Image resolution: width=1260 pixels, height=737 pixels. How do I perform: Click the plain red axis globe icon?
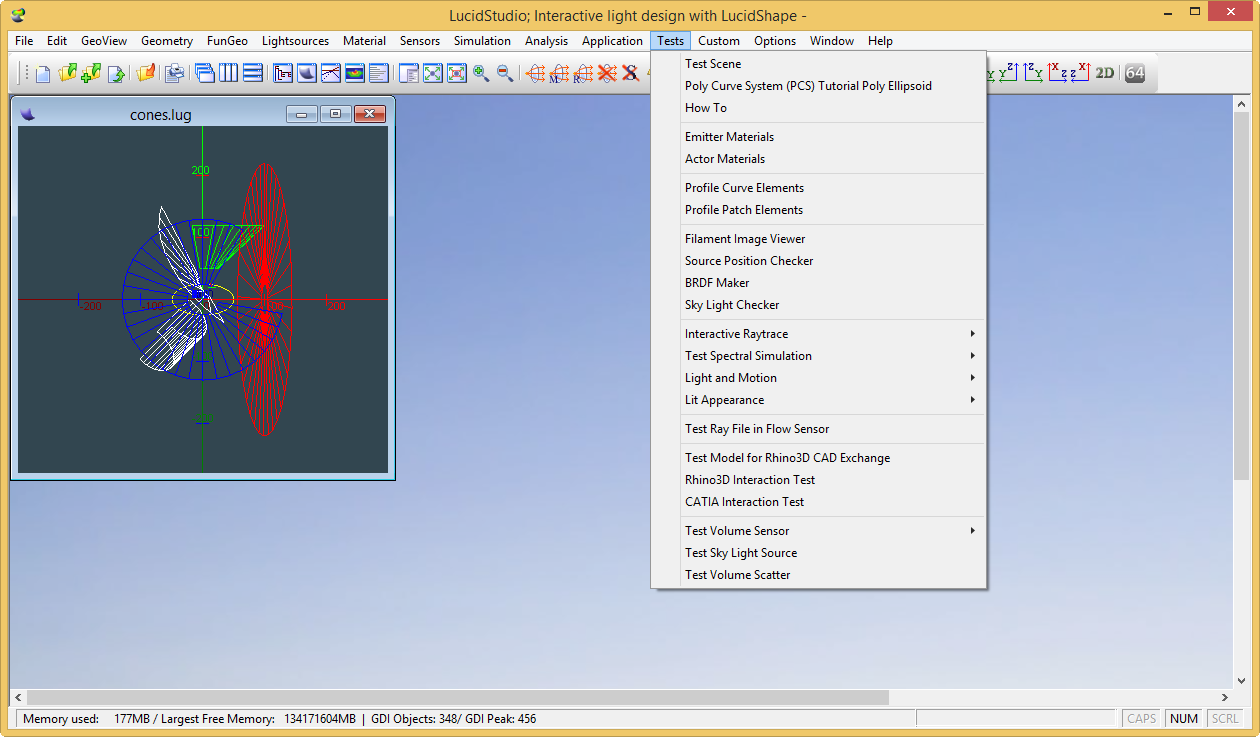pyautogui.click(x=536, y=73)
